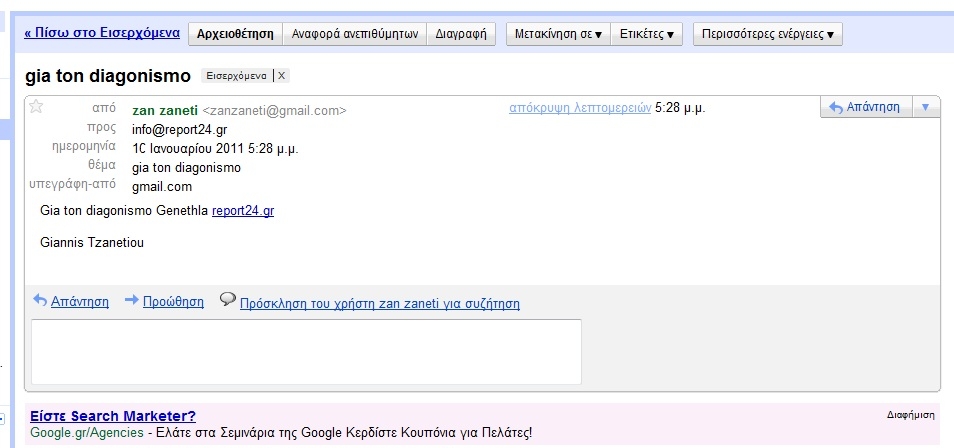Open the Μετακίνηση σε dropdown
This screenshot has height=448, width=954.
(559, 34)
